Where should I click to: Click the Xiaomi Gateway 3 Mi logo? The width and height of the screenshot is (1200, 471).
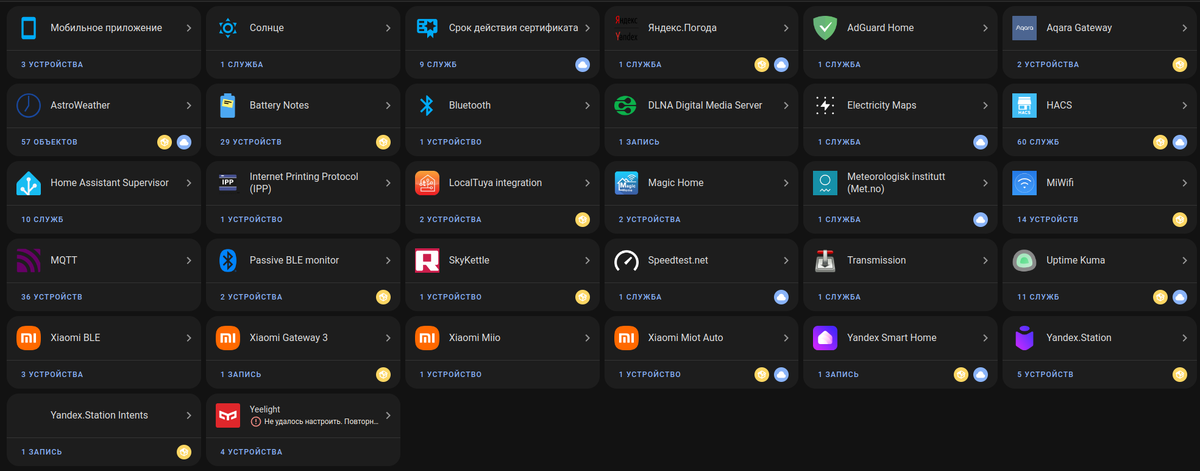pos(228,338)
